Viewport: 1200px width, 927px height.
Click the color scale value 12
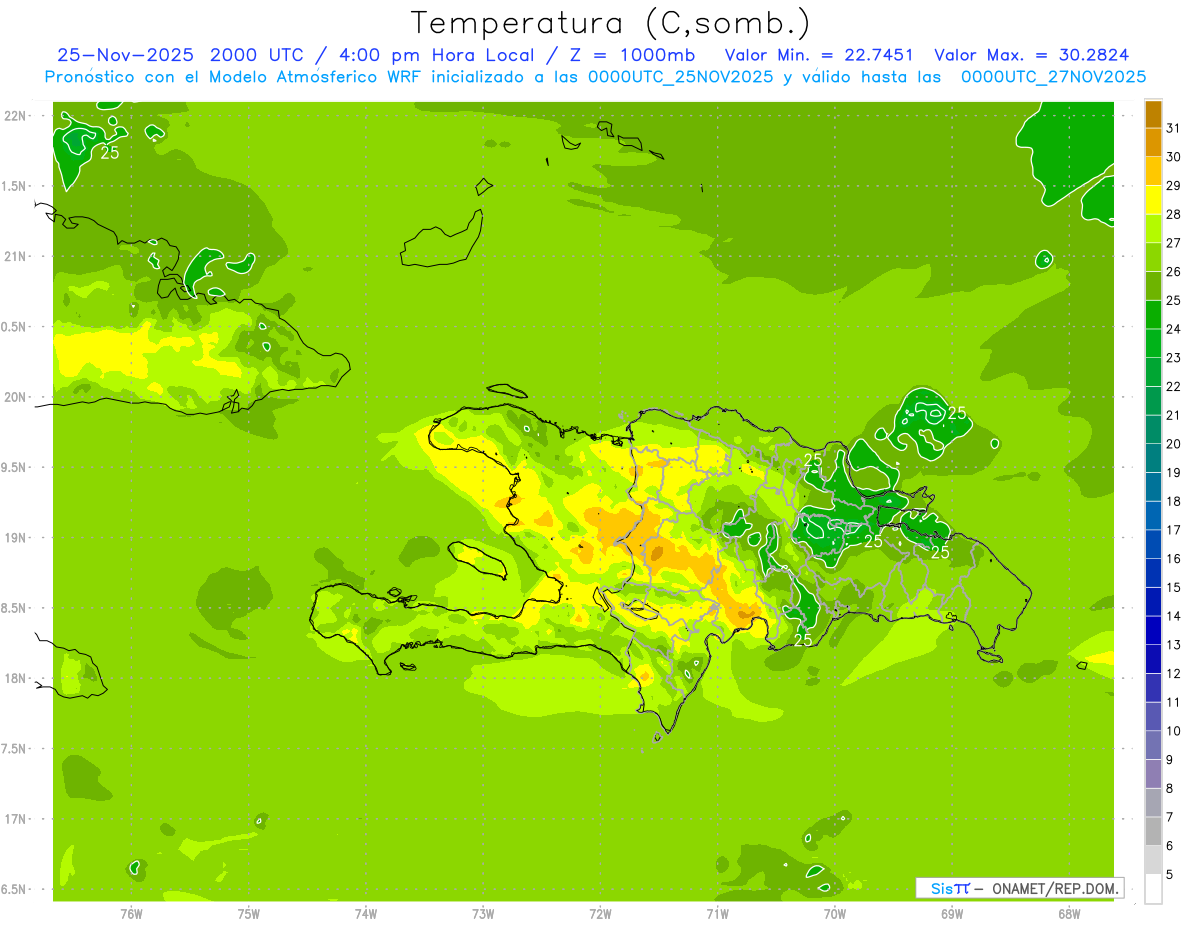coord(1174,673)
